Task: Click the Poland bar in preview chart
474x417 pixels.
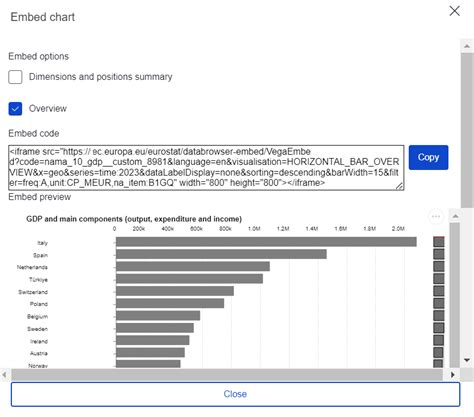Action: (x=170, y=303)
